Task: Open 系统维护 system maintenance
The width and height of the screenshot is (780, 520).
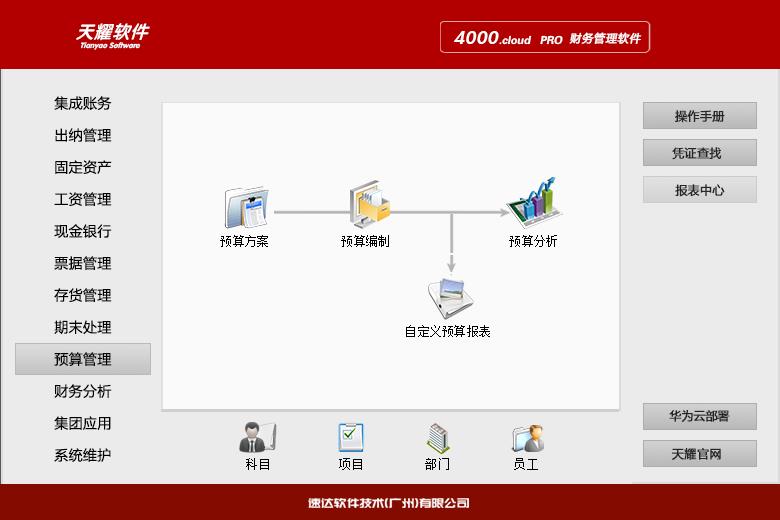Action: click(83, 455)
